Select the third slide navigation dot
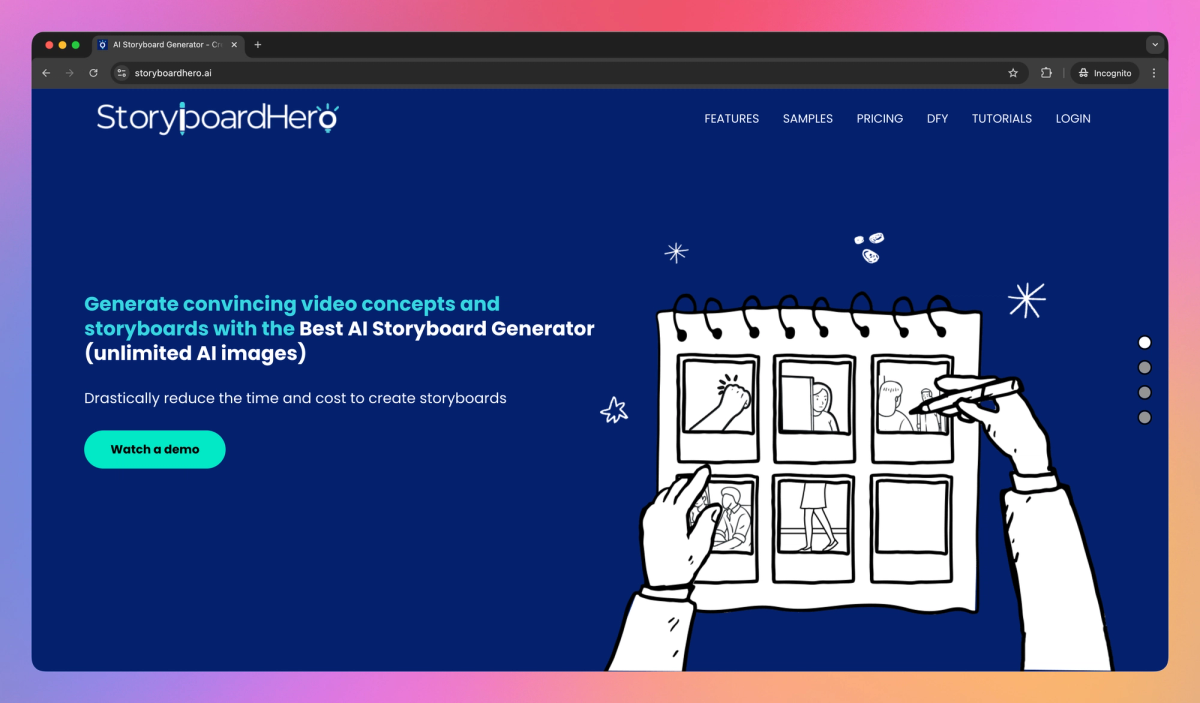The width and height of the screenshot is (1200, 703). (x=1145, y=392)
